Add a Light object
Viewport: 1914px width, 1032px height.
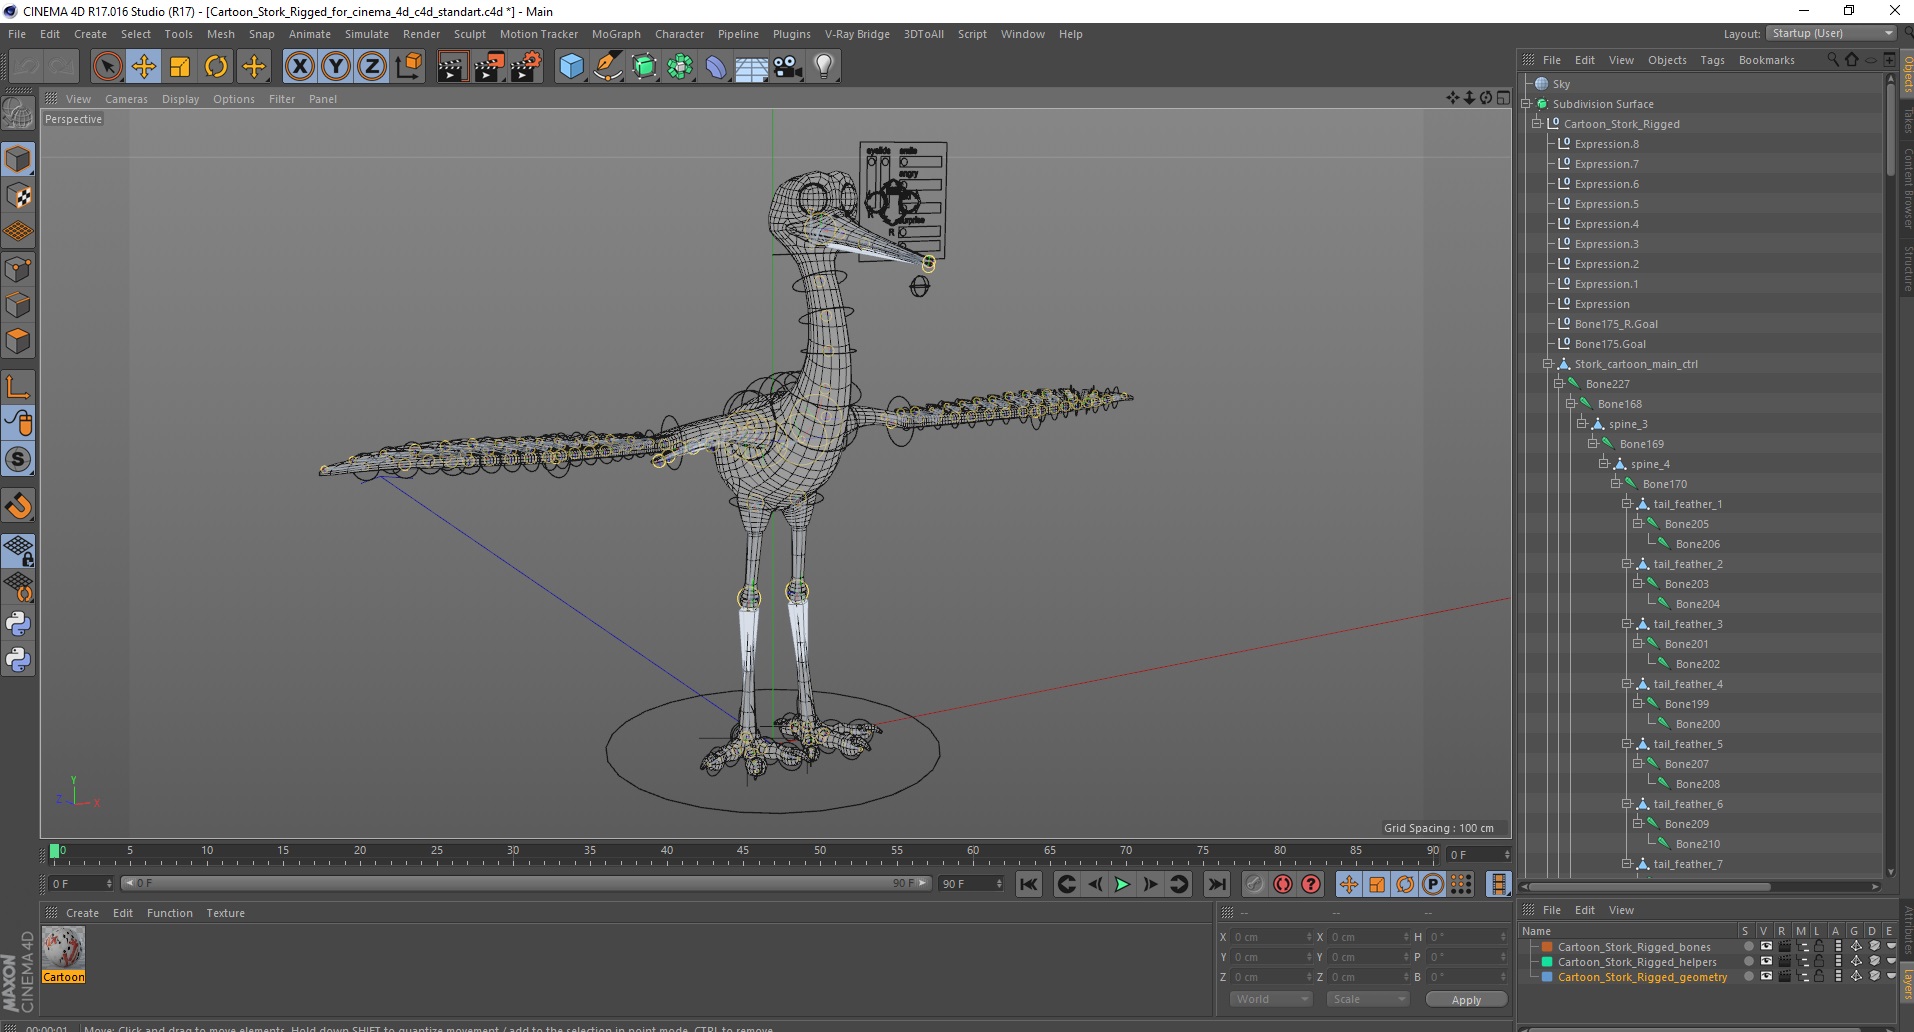point(824,67)
